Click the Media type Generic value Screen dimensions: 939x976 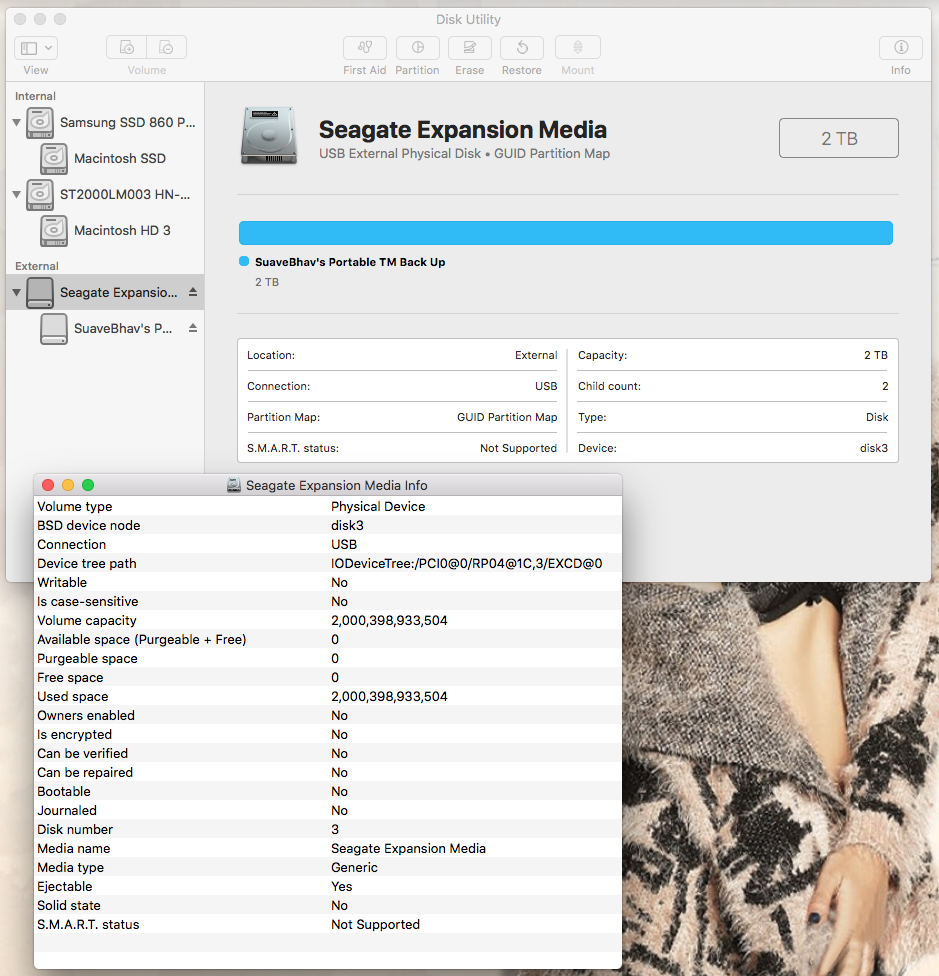pos(354,868)
